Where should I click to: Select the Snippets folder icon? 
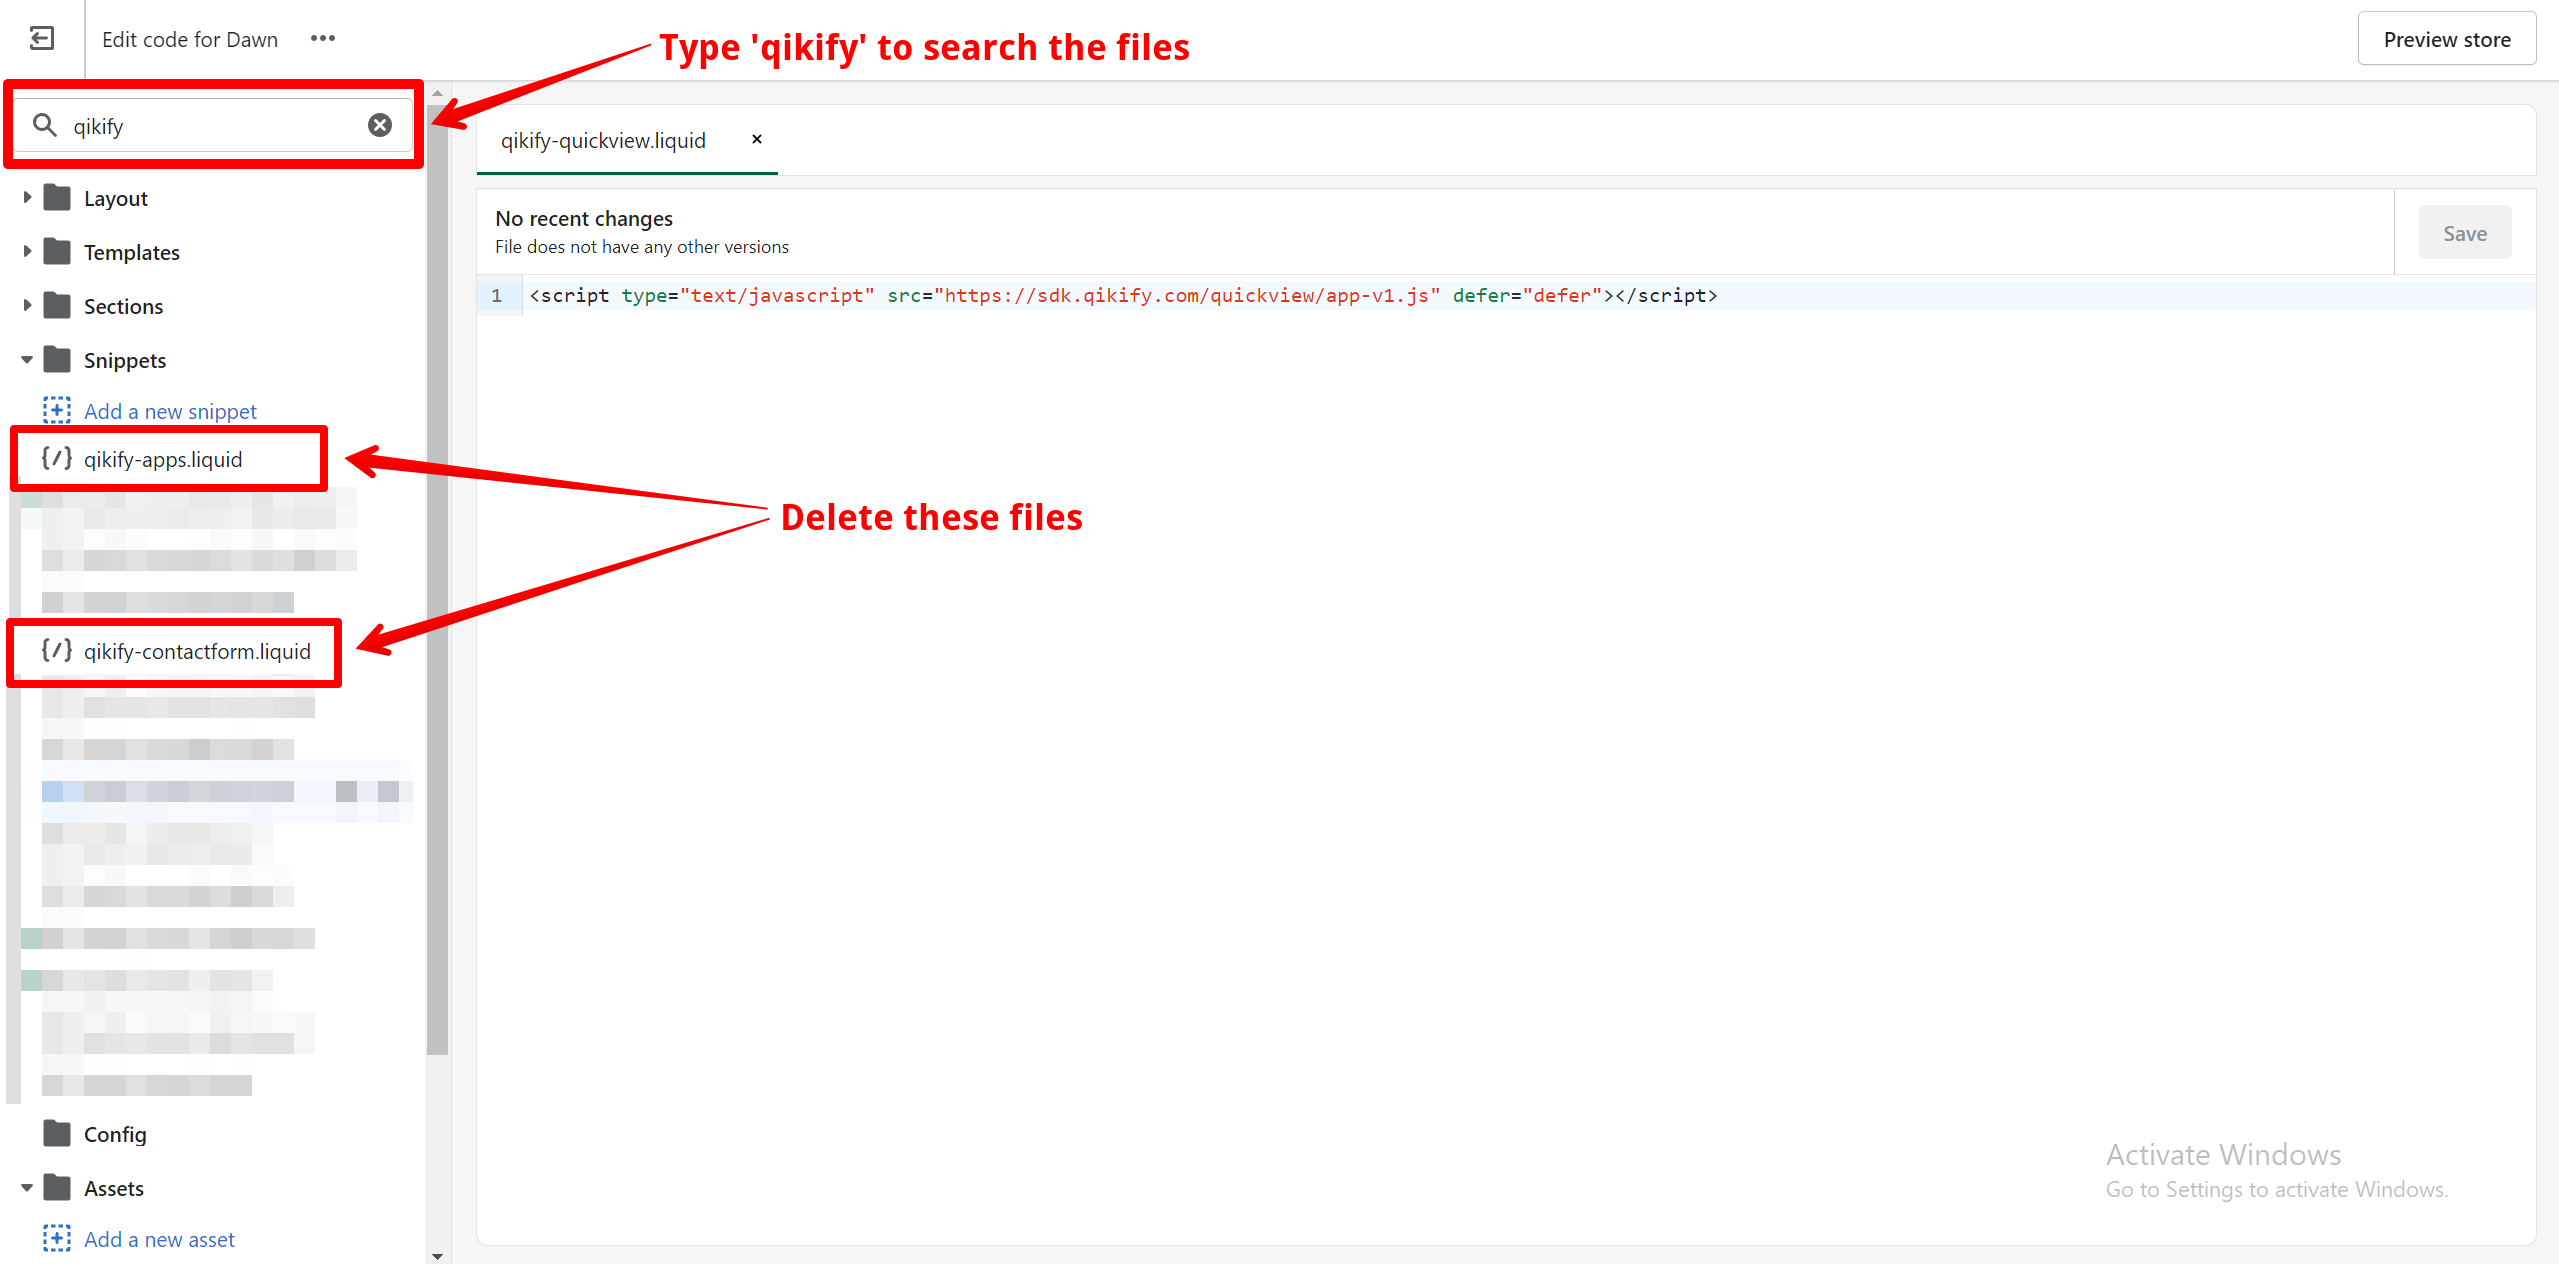point(58,359)
